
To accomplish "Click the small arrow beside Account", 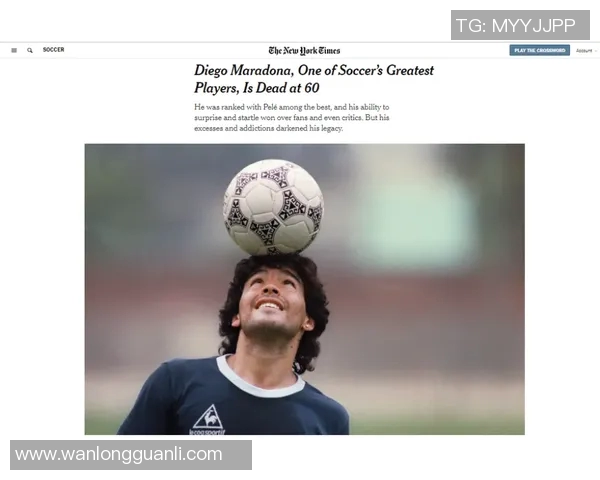I will coord(596,51).
